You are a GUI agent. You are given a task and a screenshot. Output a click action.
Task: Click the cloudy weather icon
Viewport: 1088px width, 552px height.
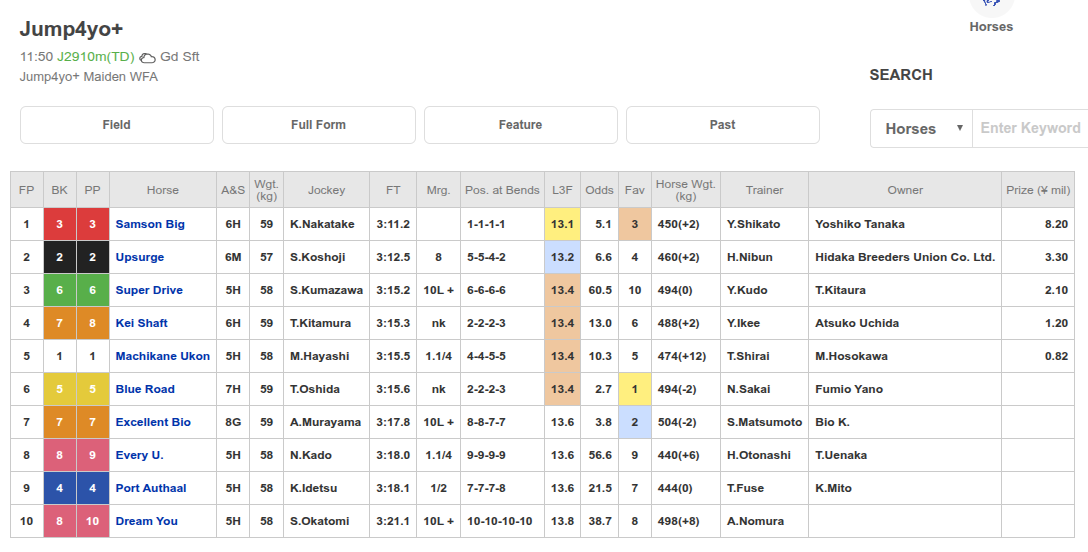(147, 58)
